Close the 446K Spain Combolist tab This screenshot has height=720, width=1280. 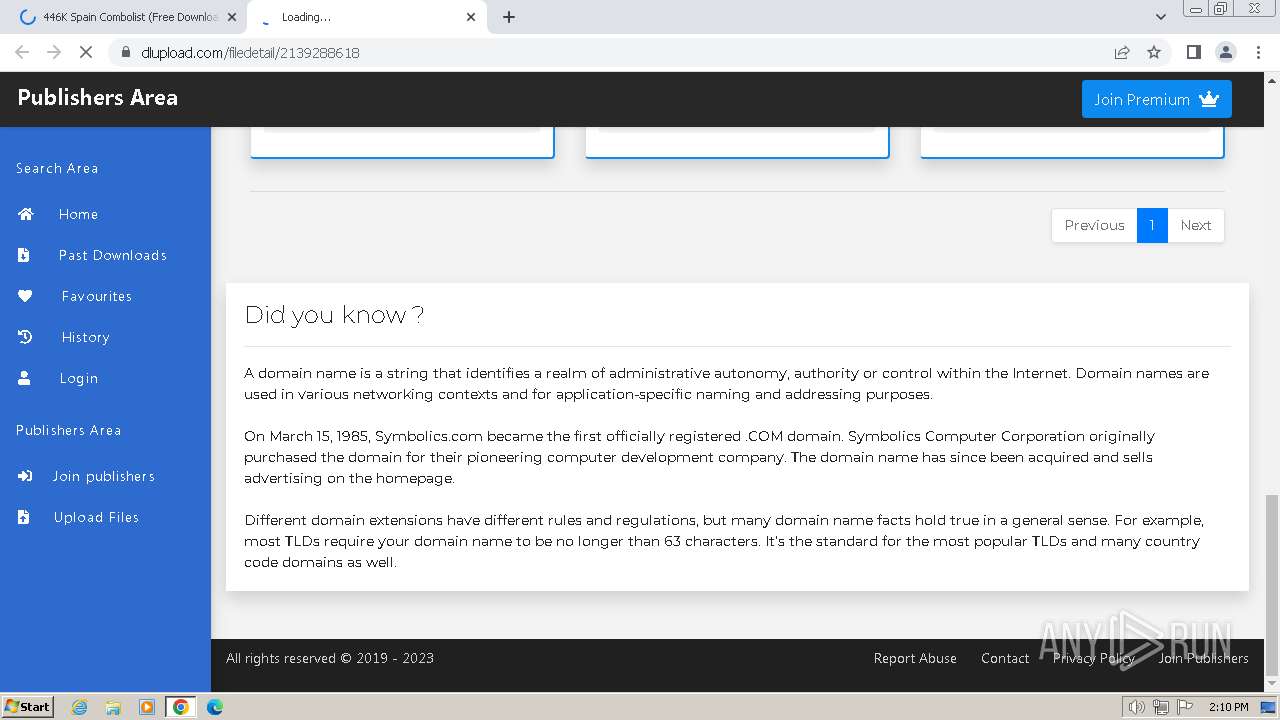(x=231, y=17)
